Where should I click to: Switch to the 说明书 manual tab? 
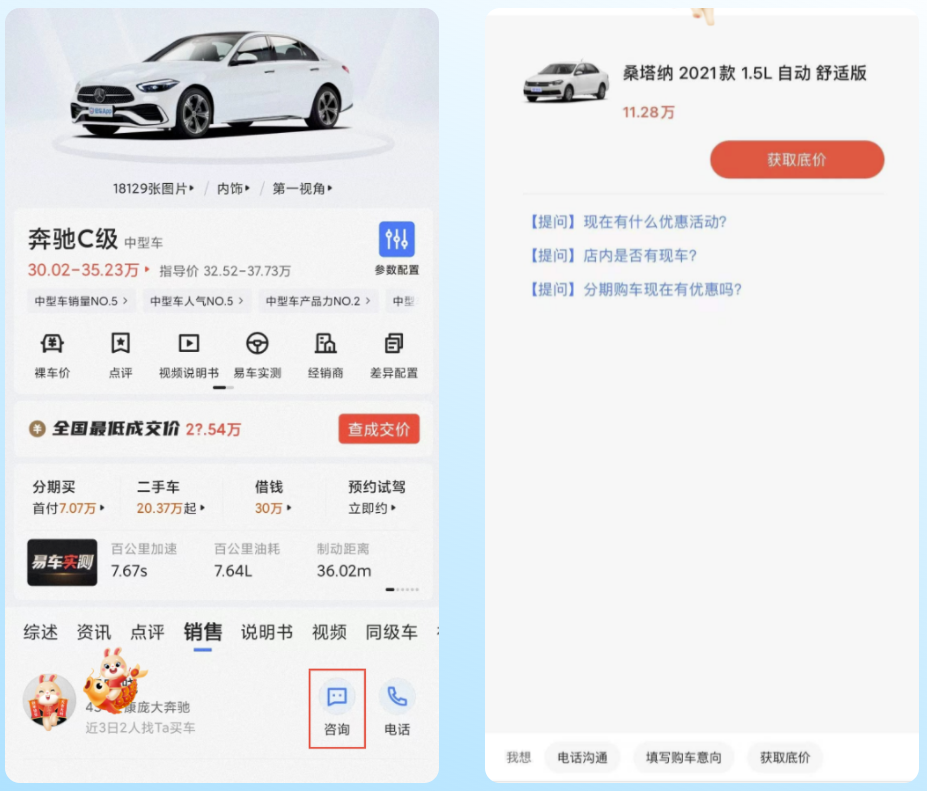267,632
